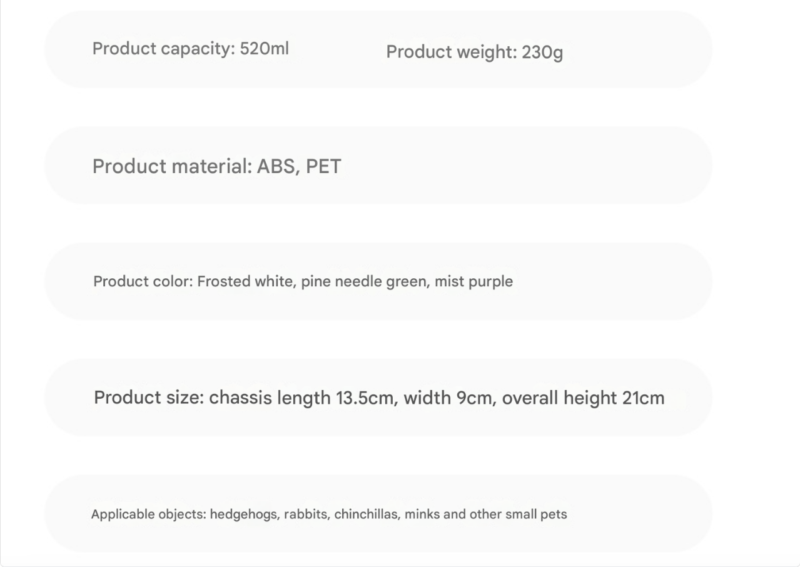Image resolution: width=800 pixels, height=567 pixels.
Task: Click the '520ml' capacity value
Action: pyautogui.click(x=264, y=48)
